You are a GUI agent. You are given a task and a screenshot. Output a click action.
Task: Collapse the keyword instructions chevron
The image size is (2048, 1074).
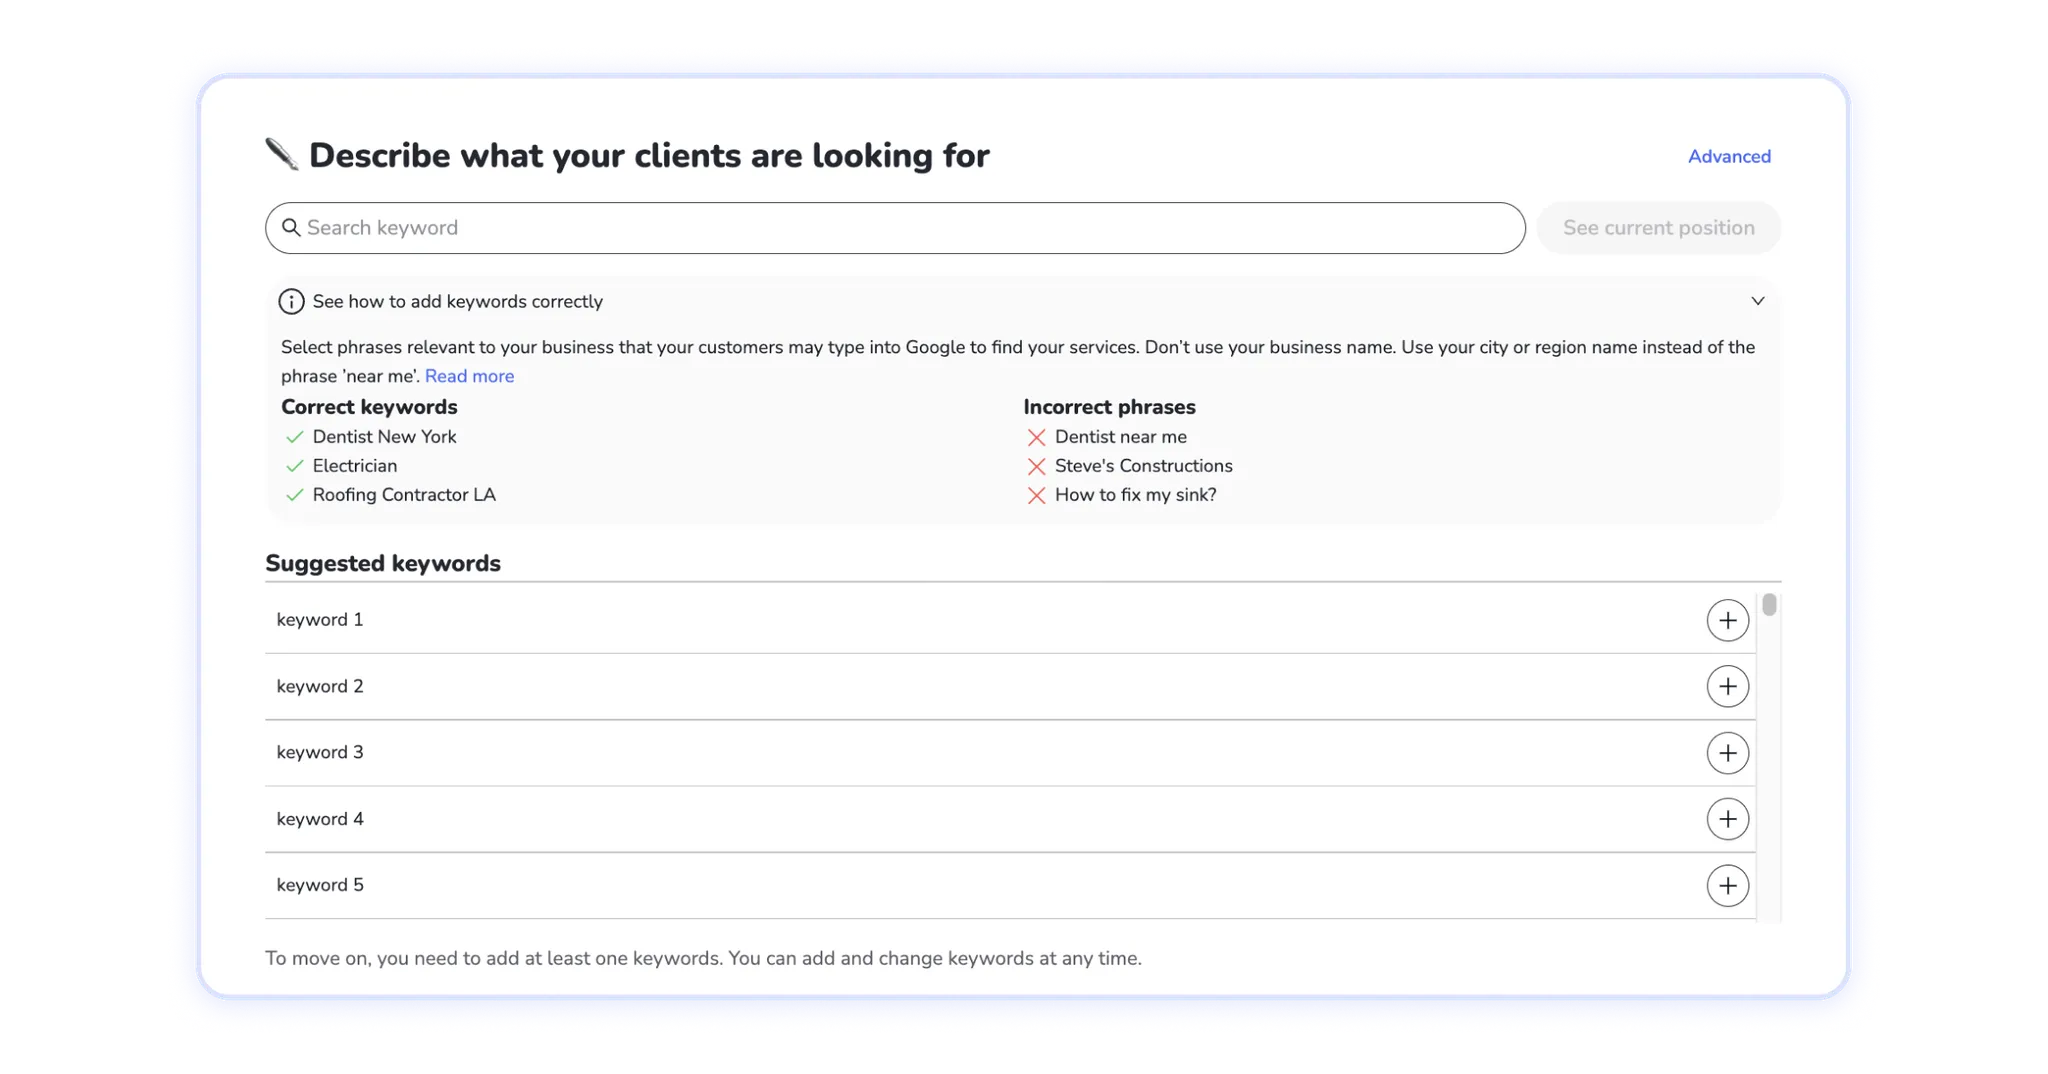coord(1757,301)
